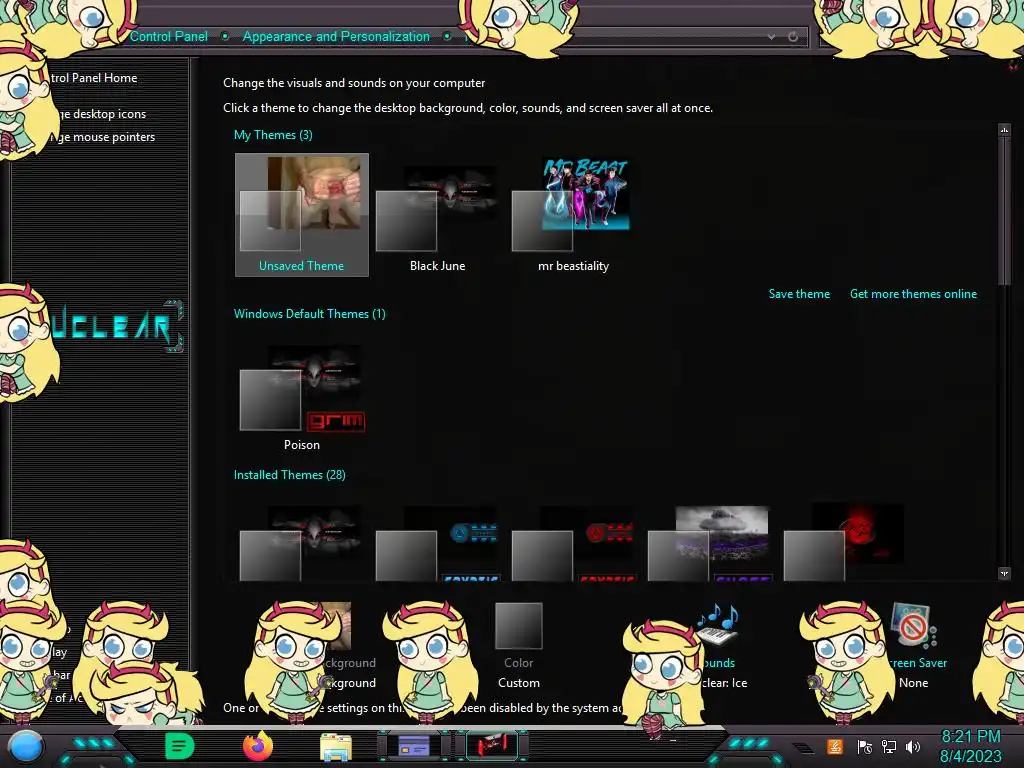Click the orange Java tray icon

pos(835,746)
